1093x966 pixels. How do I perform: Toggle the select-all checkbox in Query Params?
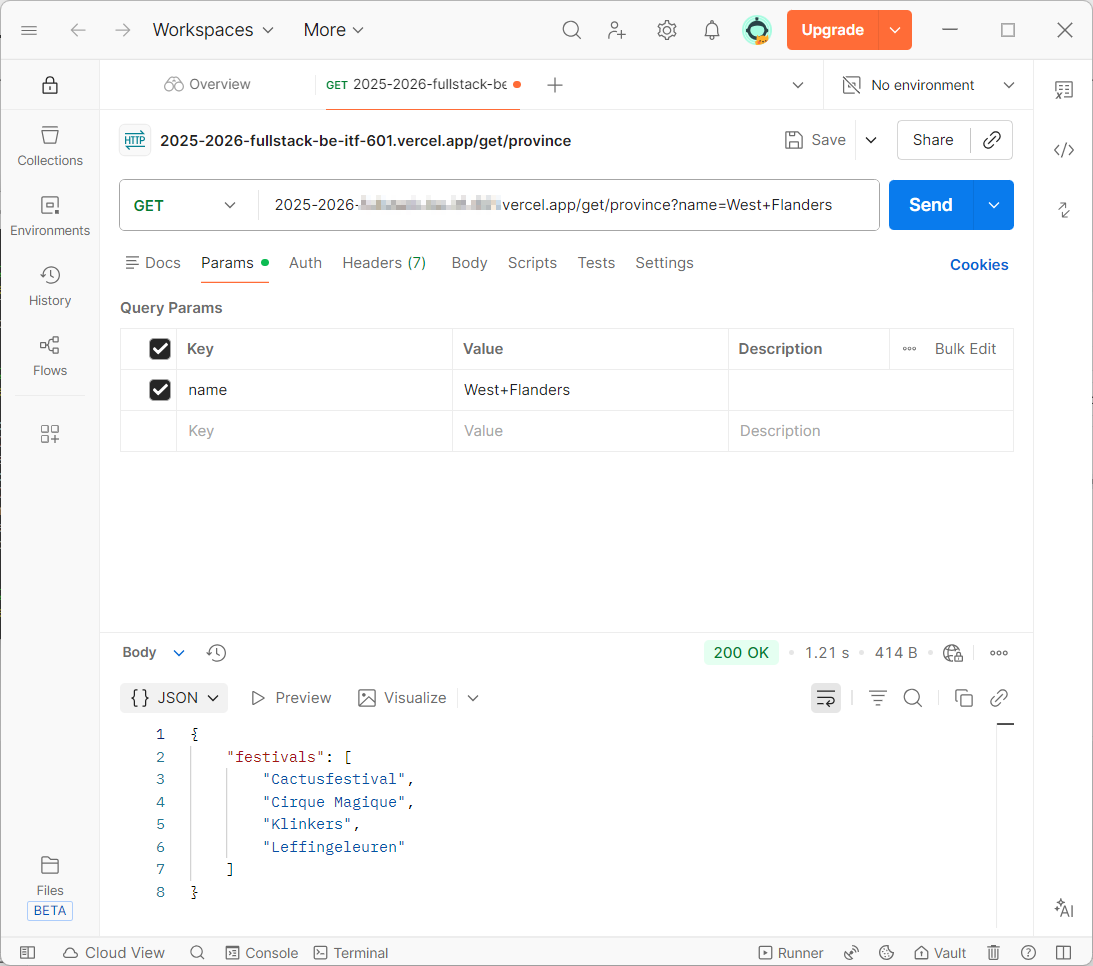click(x=160, y=348)
